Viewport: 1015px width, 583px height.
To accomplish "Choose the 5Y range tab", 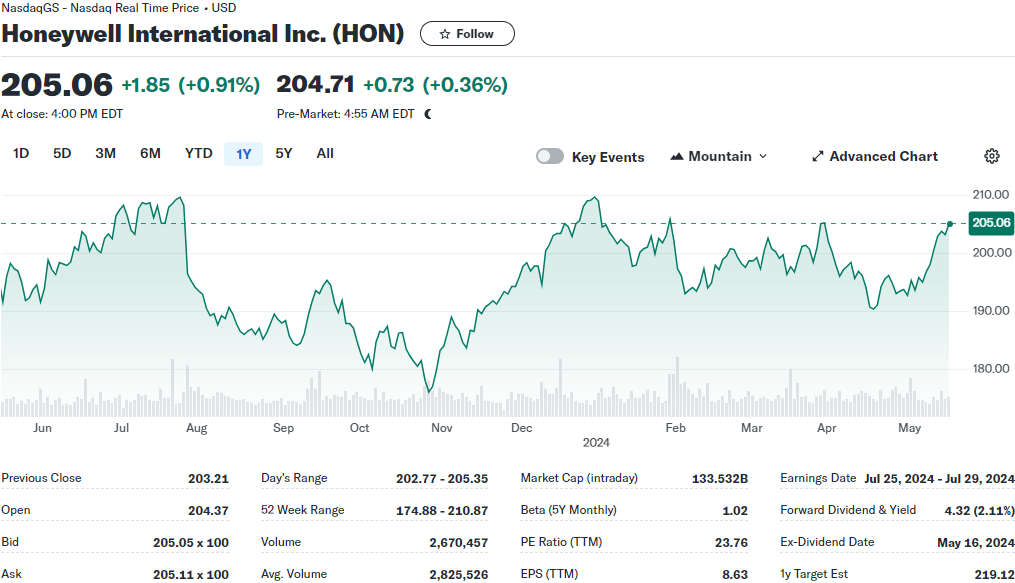I will point(284,153).
